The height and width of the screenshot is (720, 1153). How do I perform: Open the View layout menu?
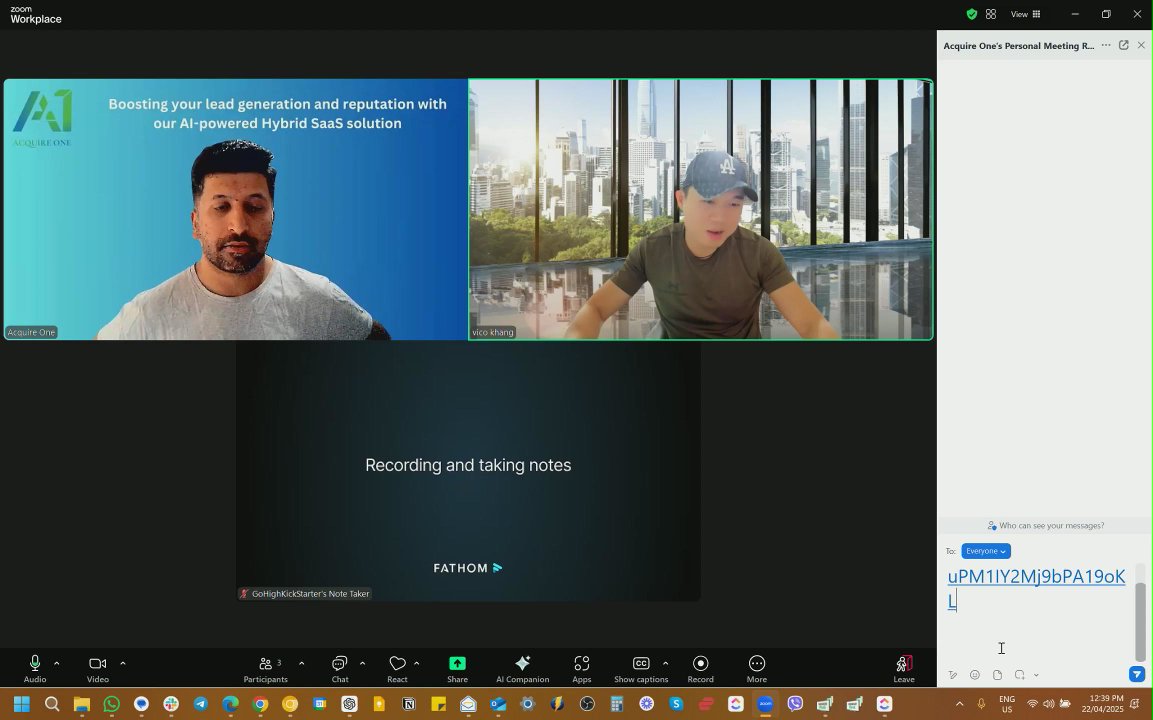1026,14
